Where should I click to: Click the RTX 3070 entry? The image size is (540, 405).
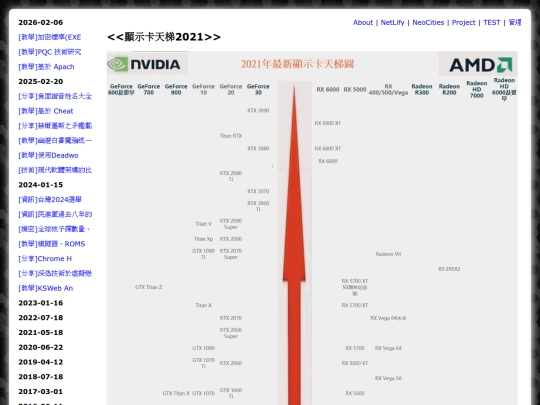coord(258,191)
